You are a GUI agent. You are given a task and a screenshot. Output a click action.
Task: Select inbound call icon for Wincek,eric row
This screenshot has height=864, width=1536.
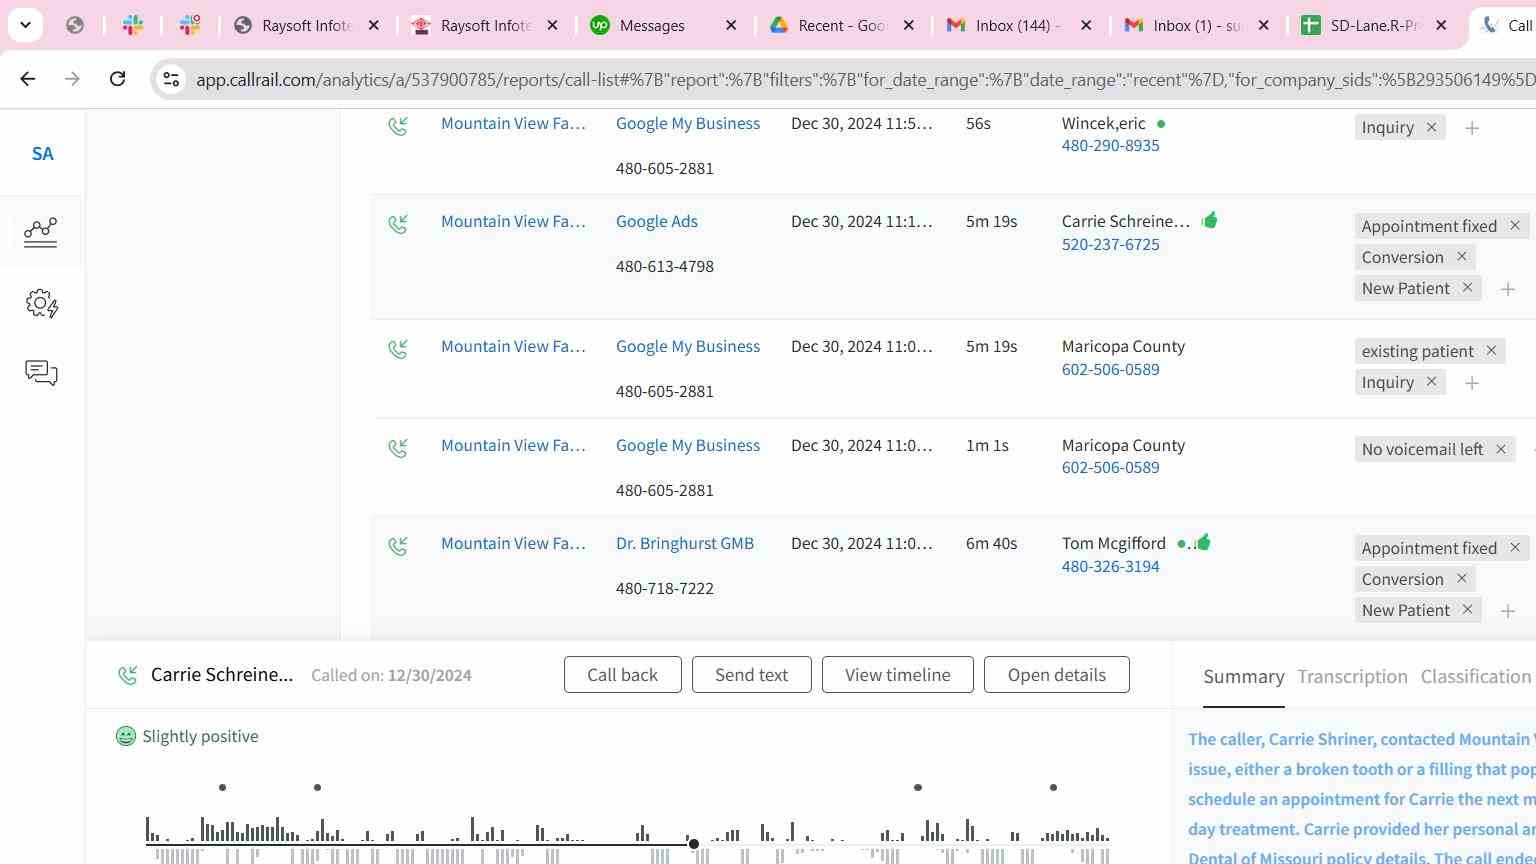pos(398,126)
